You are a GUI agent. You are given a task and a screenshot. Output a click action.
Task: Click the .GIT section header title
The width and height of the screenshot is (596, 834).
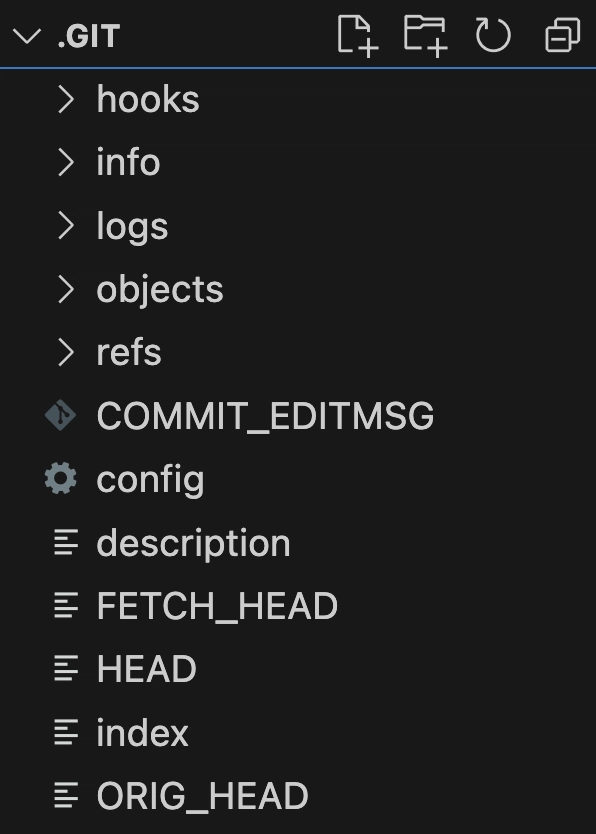pos(89,36)
